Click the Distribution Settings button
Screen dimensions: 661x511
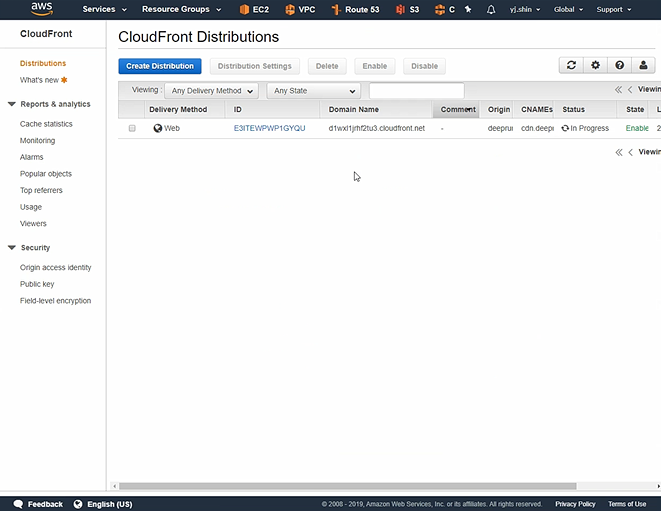255,66
